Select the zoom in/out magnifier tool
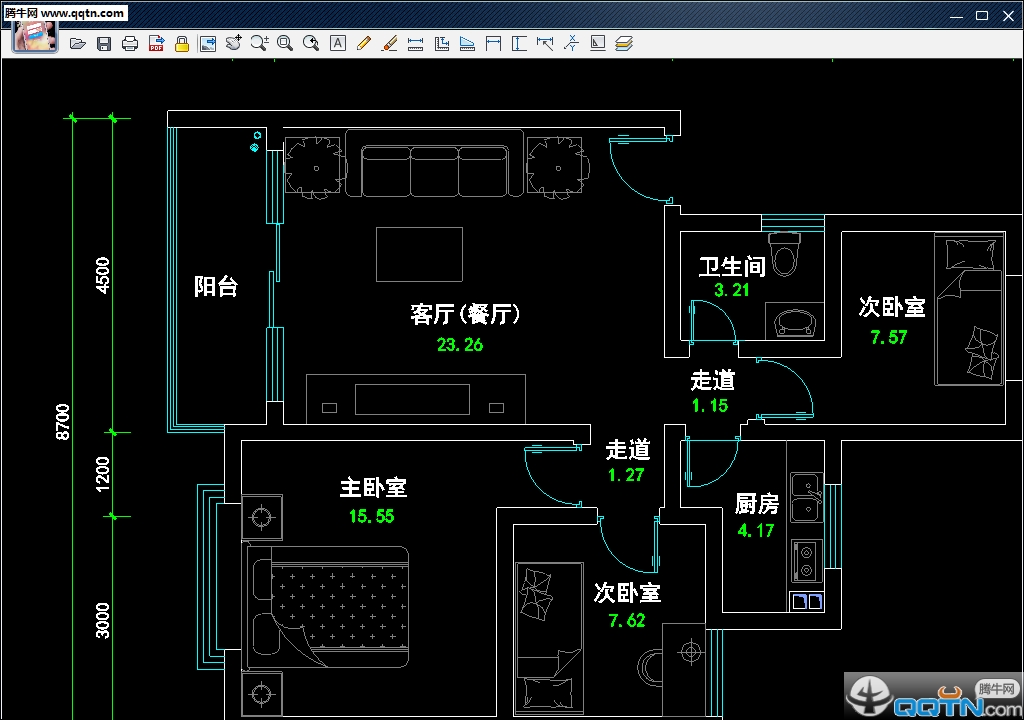The width and height of the screenshot is (1024, 720). tap(259, 43)
